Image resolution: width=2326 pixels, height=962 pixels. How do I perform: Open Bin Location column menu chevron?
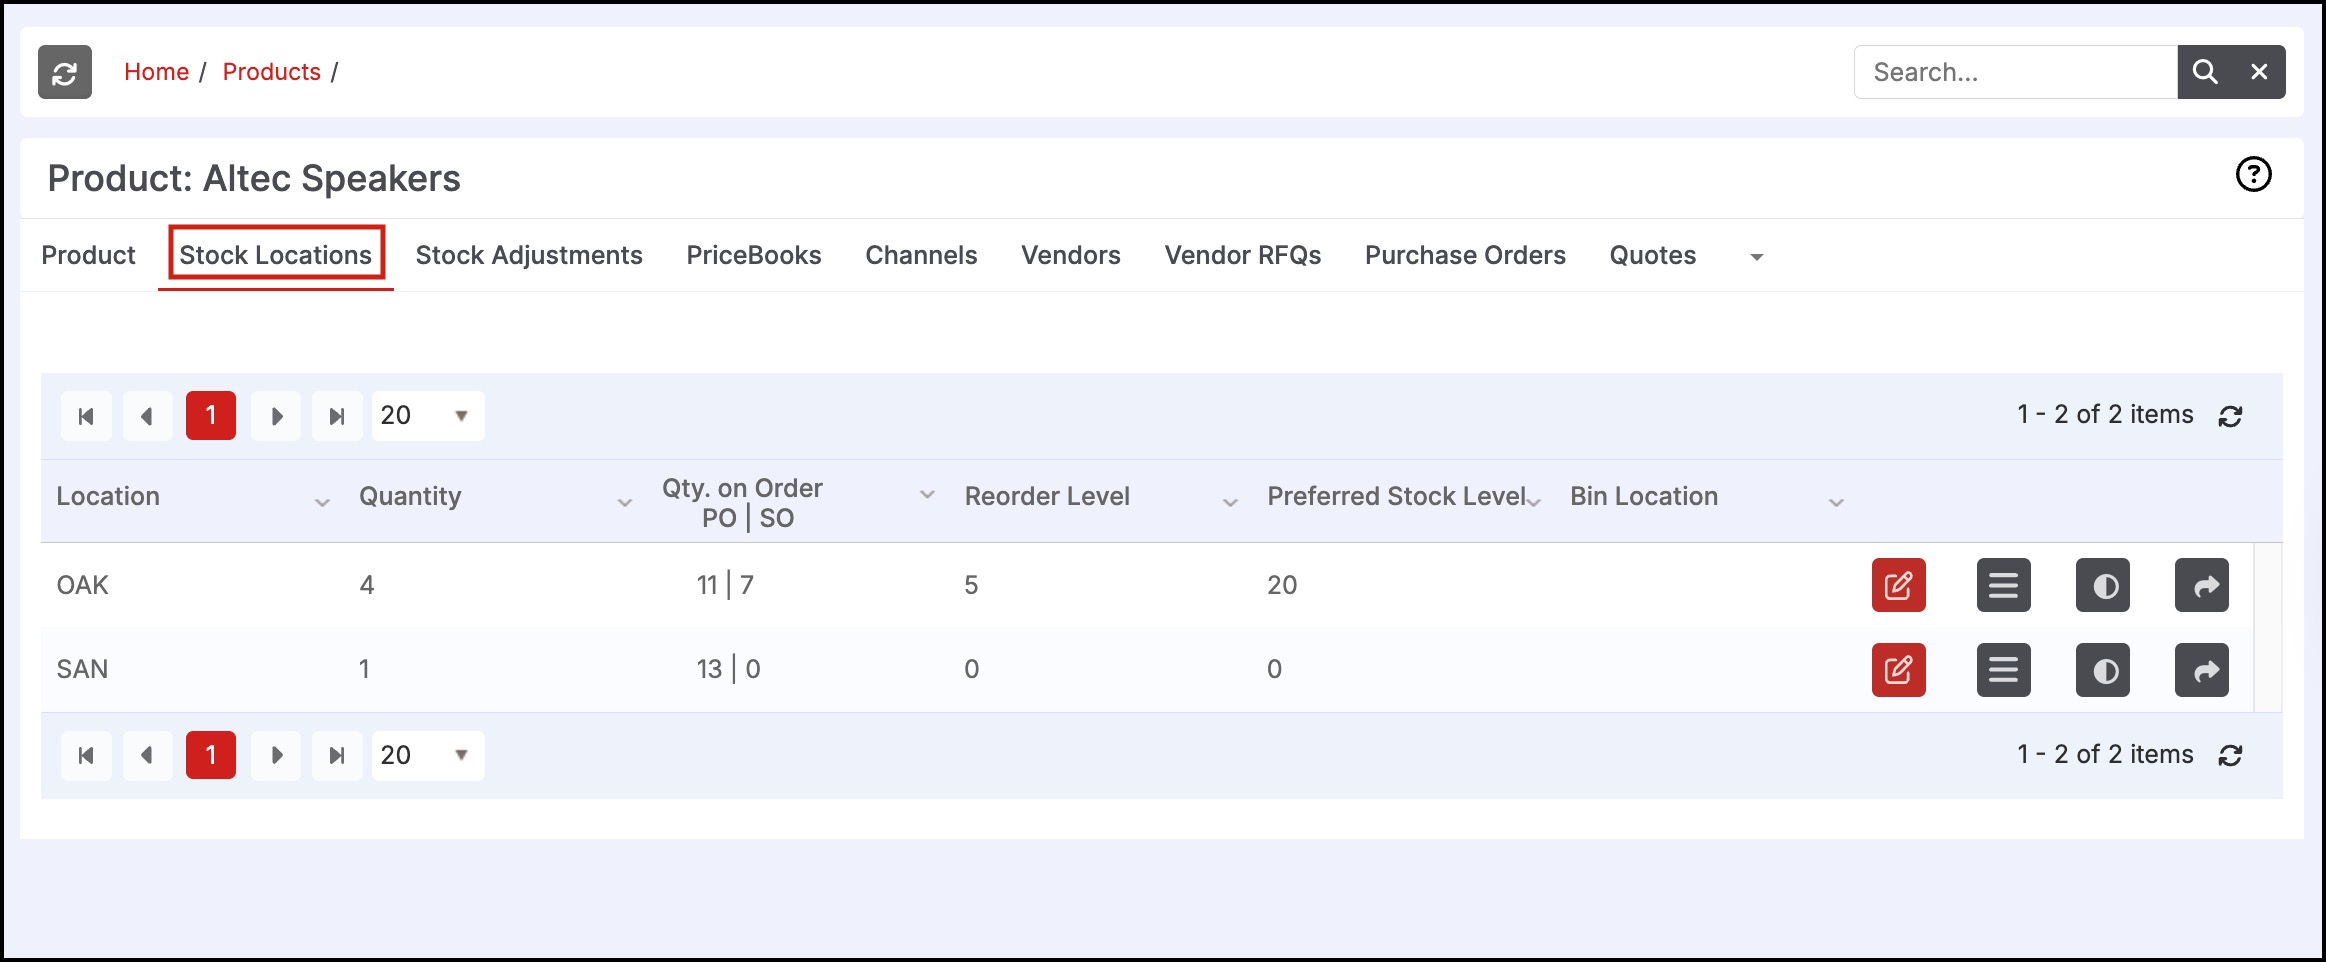[x=1836, y=502]
